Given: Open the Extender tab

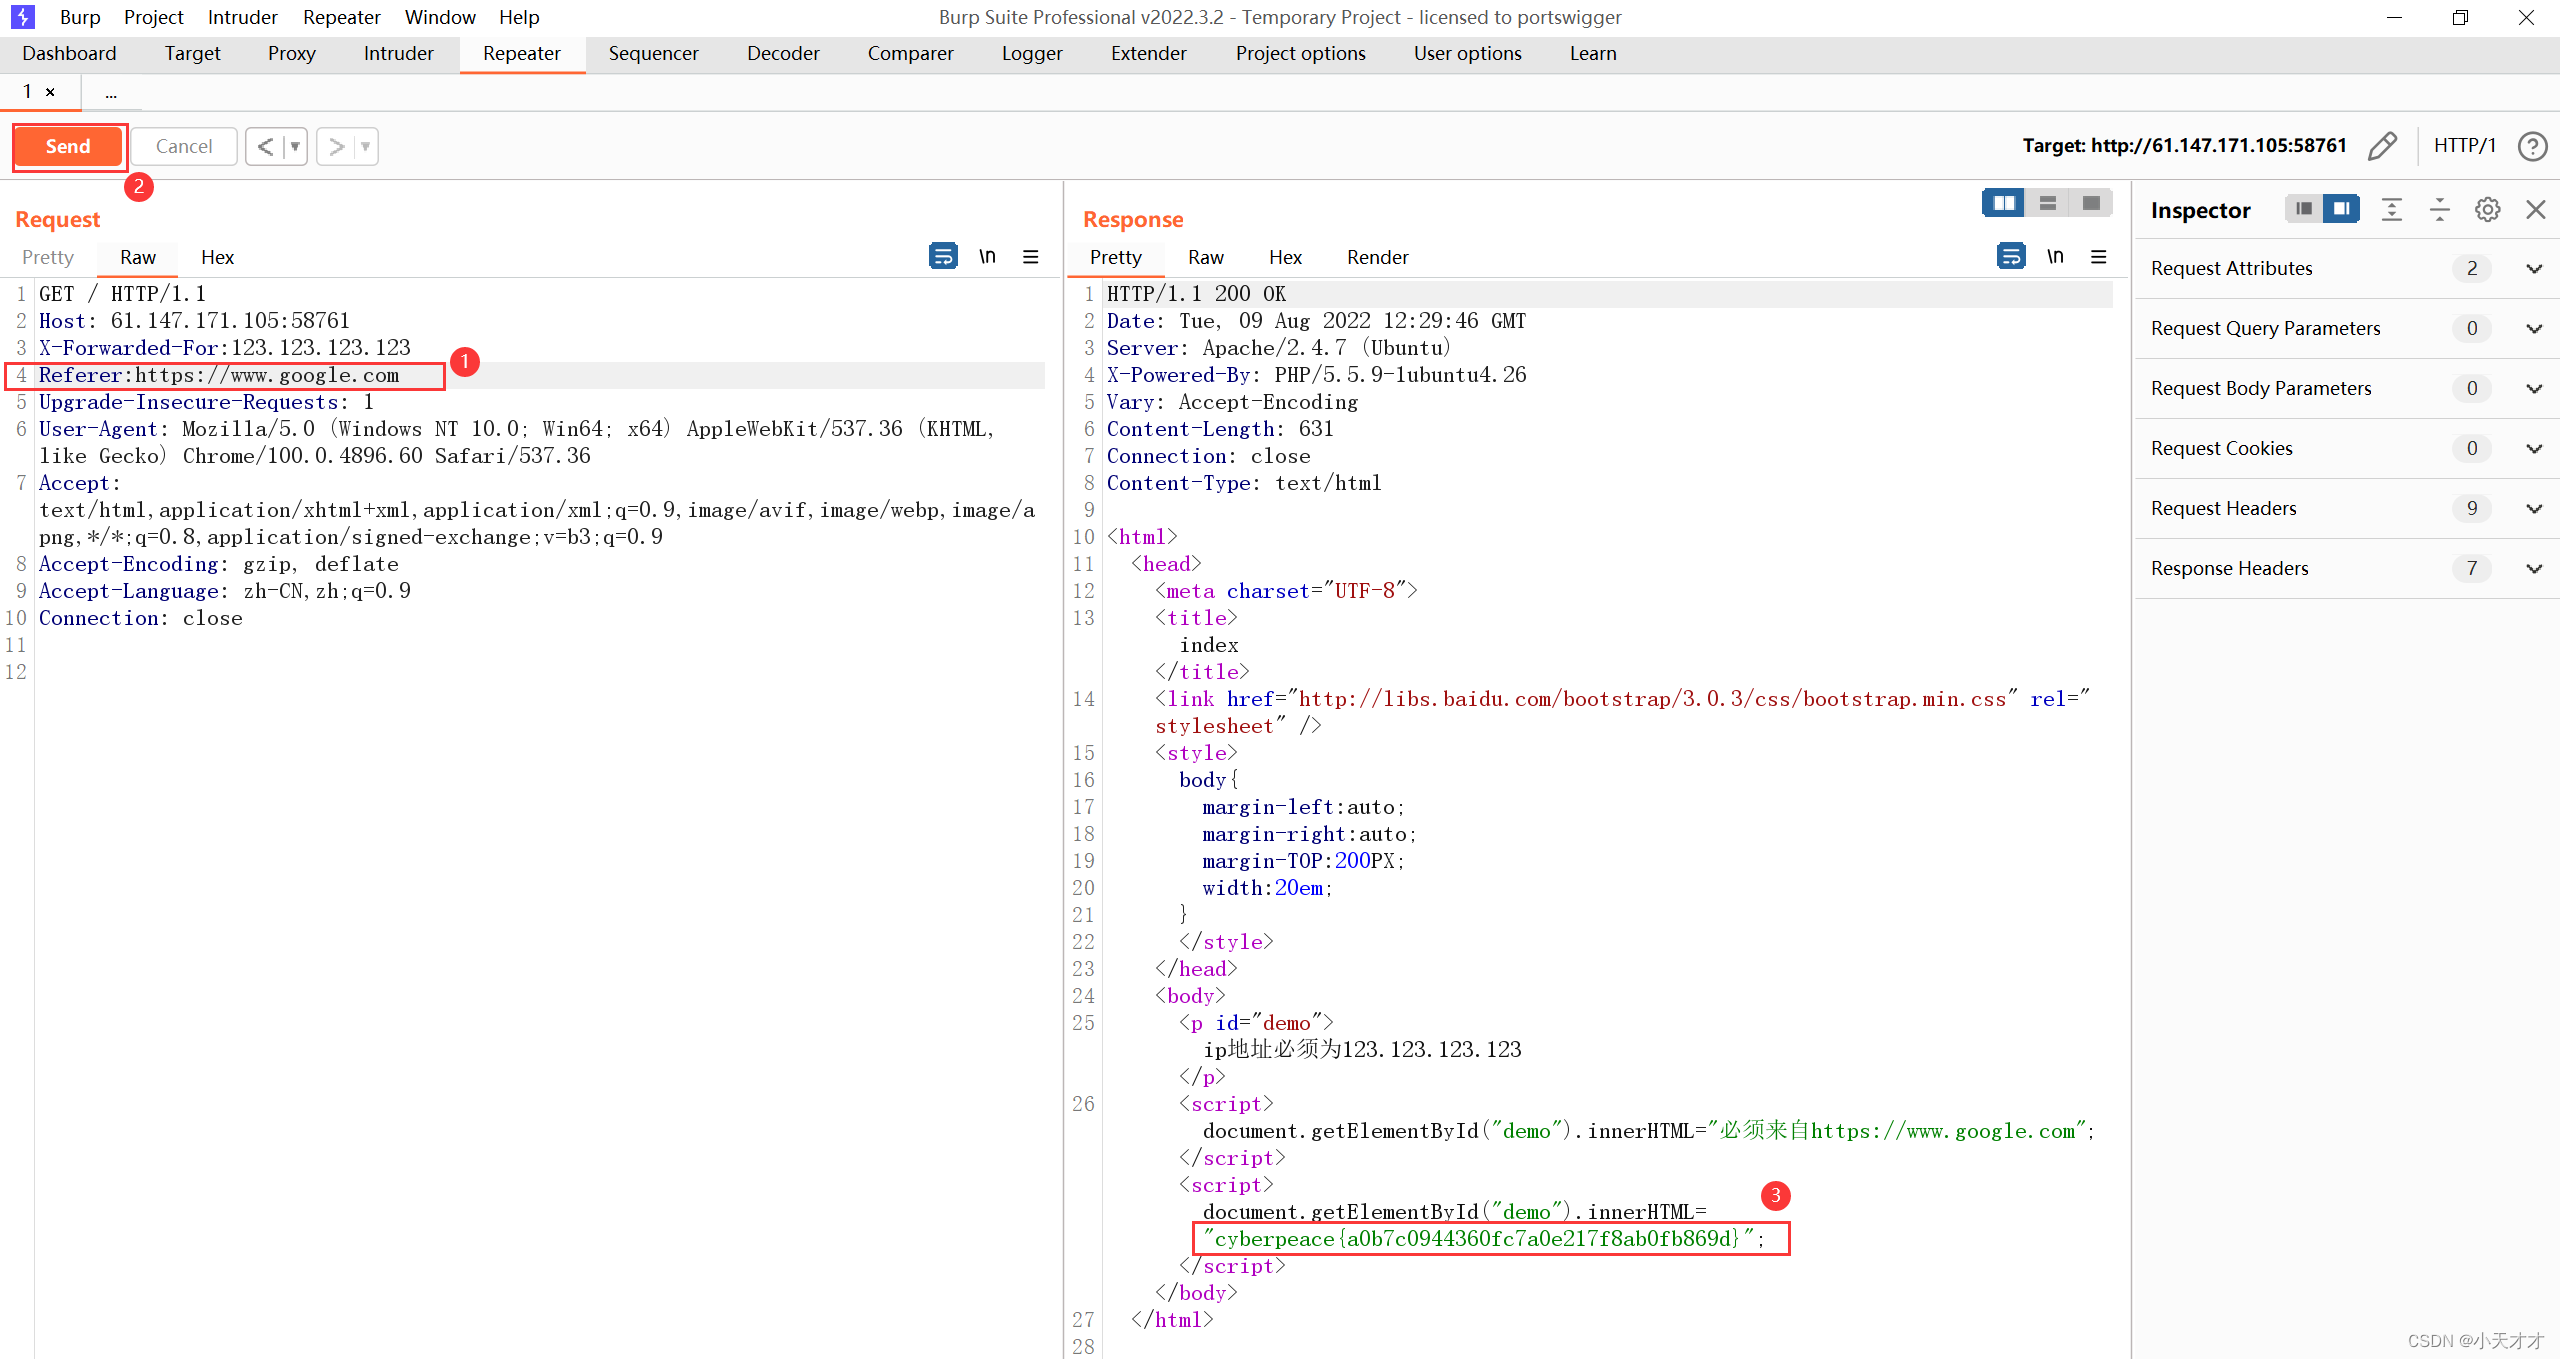Looking at the screenshot, I should coord(1148,53).
